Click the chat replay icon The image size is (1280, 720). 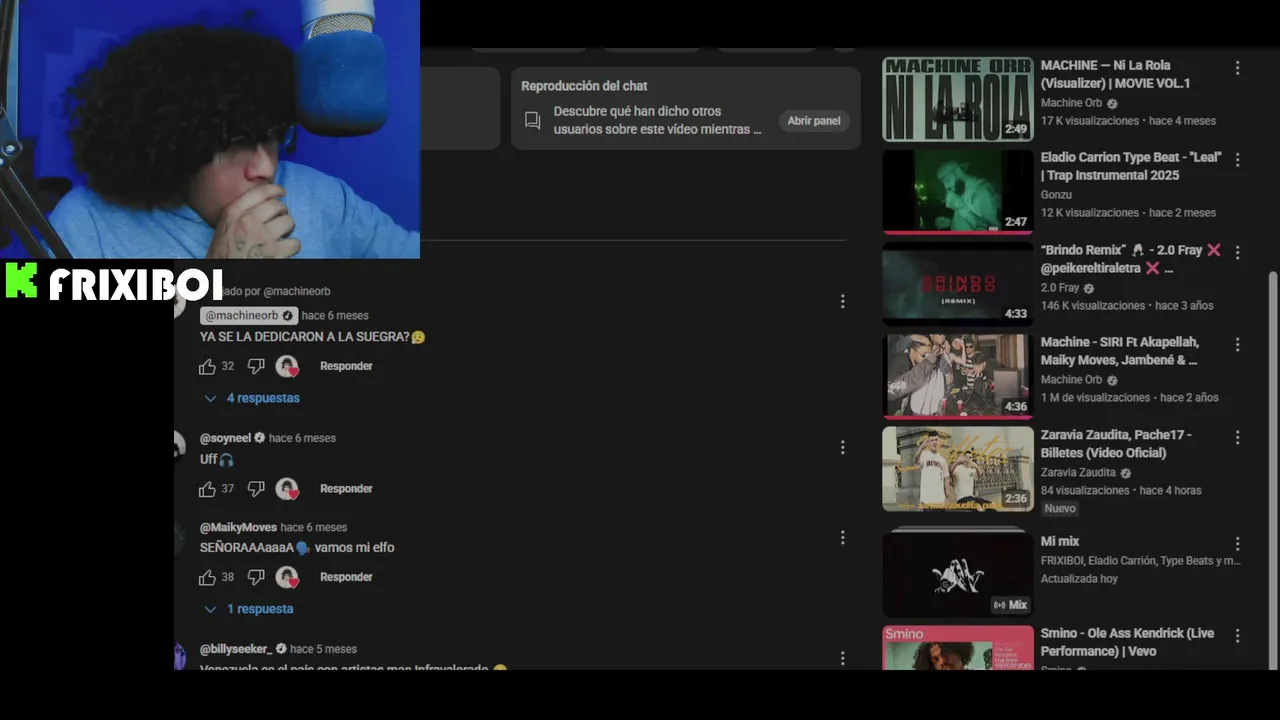[x=533, y=121]
